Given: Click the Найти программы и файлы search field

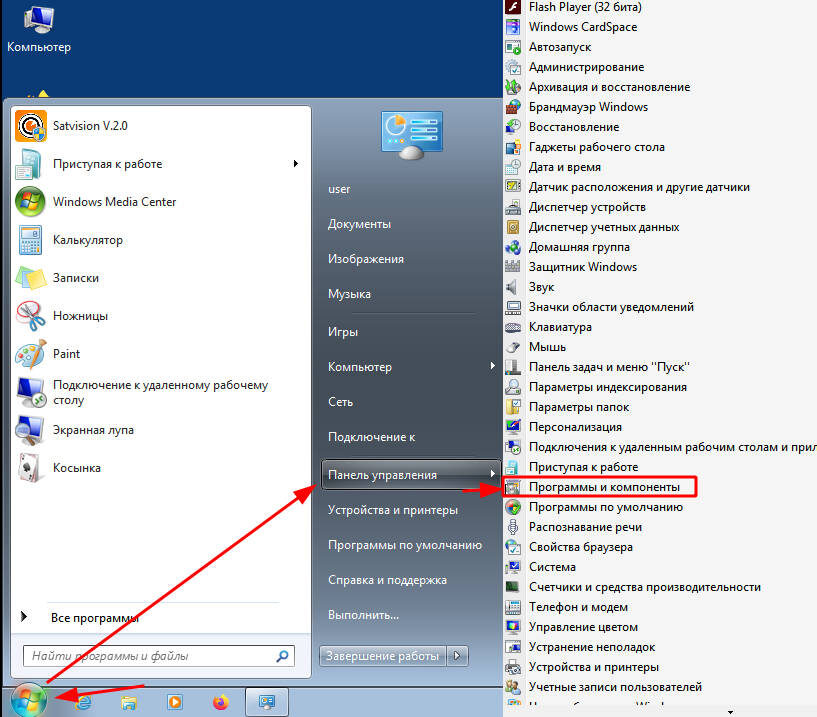Looking at the screenshot, I should 159,656.
